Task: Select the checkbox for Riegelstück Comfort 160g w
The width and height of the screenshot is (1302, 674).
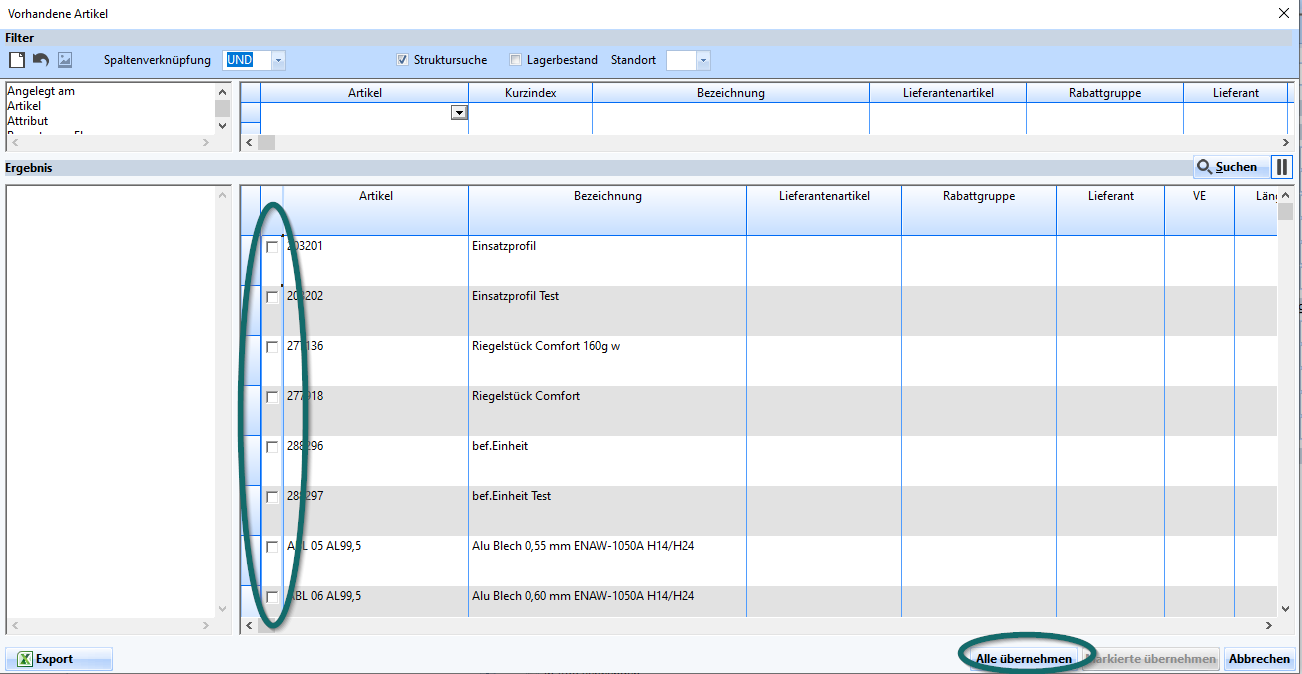Action: (272, 347)
